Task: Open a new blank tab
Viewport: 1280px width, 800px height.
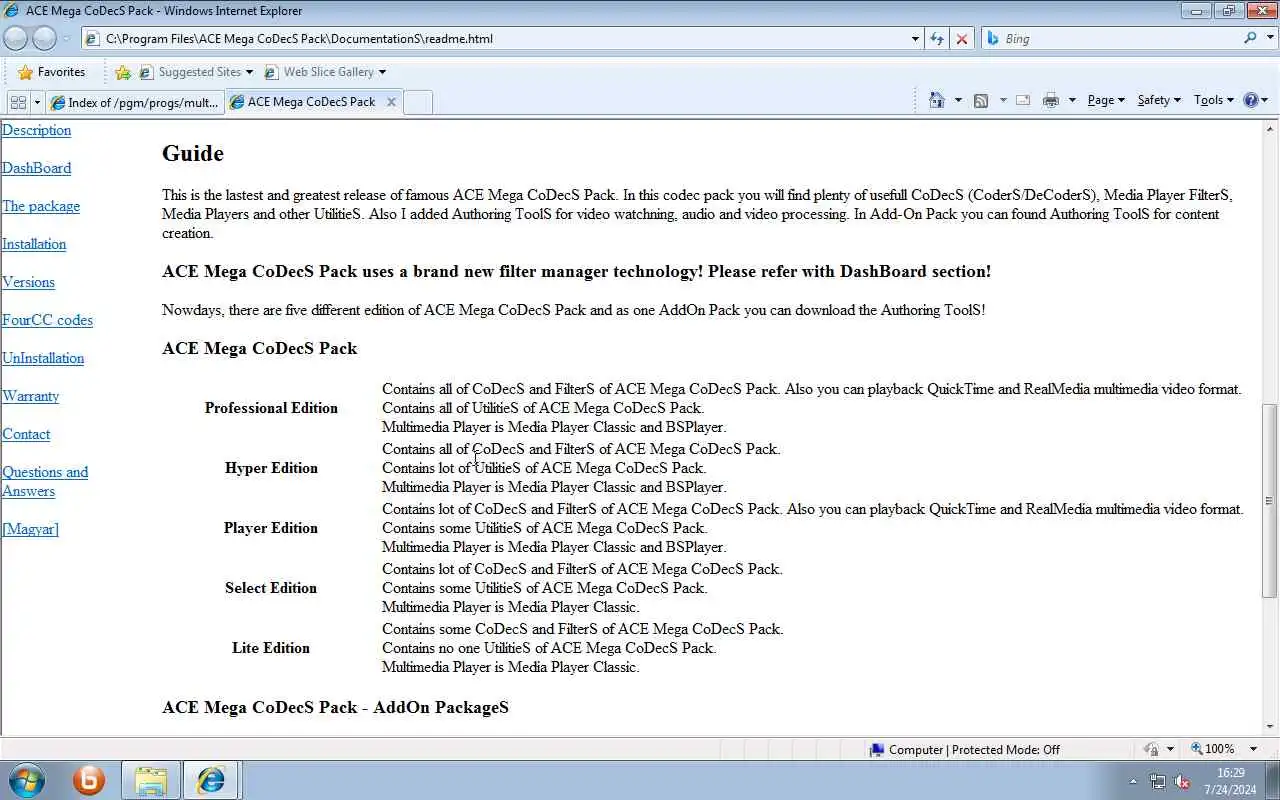Action: point(418,102)
